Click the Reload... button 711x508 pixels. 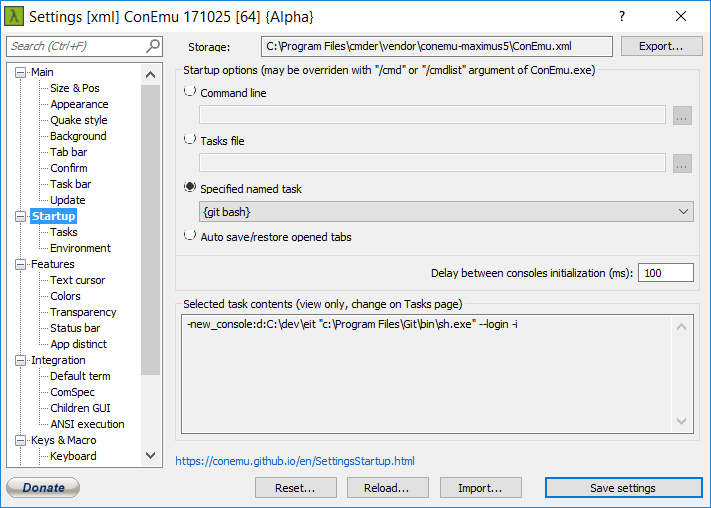click(x=388, y=488)
